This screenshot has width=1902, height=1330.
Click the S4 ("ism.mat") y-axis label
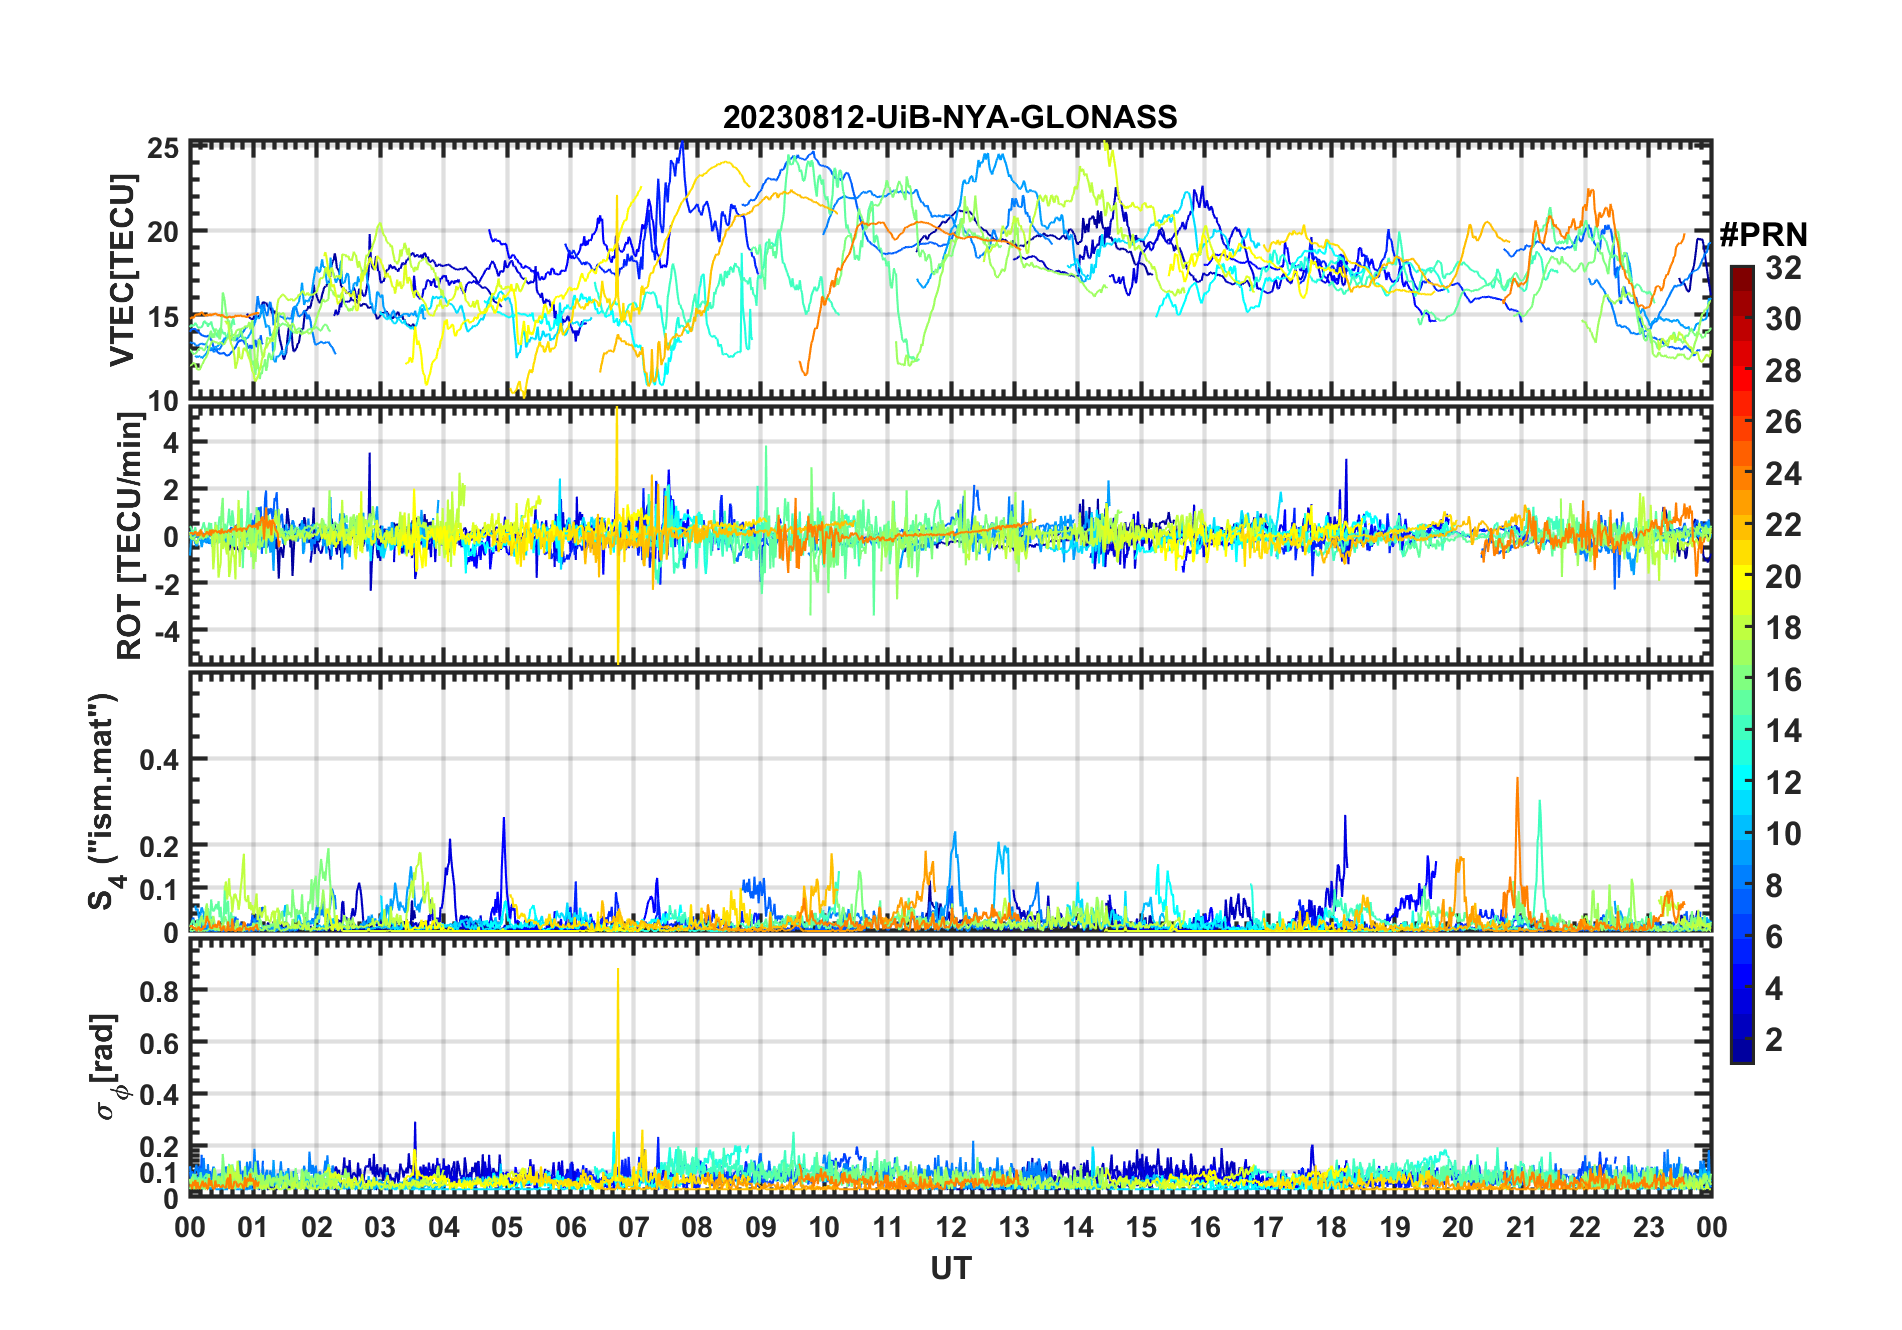pyautogui.click(x=102, y=801)
